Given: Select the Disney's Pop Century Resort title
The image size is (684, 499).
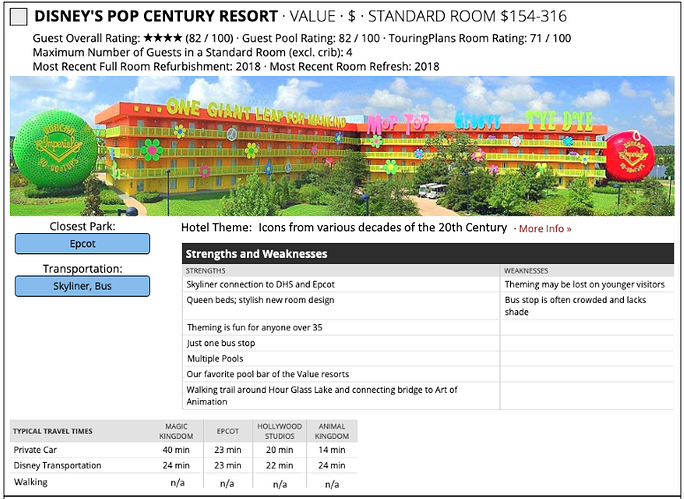Looking at the screenshot, I should 156,16.
